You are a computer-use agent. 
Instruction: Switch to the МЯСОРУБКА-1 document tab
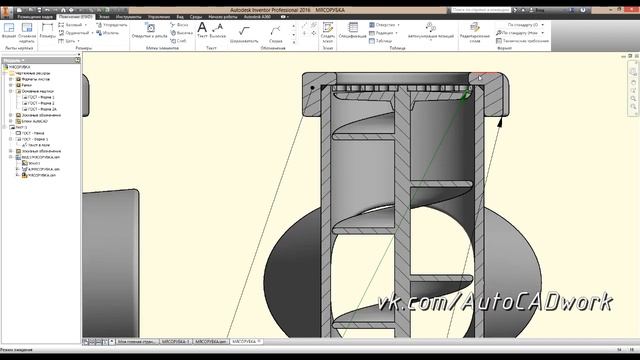(x=176, y=342)
